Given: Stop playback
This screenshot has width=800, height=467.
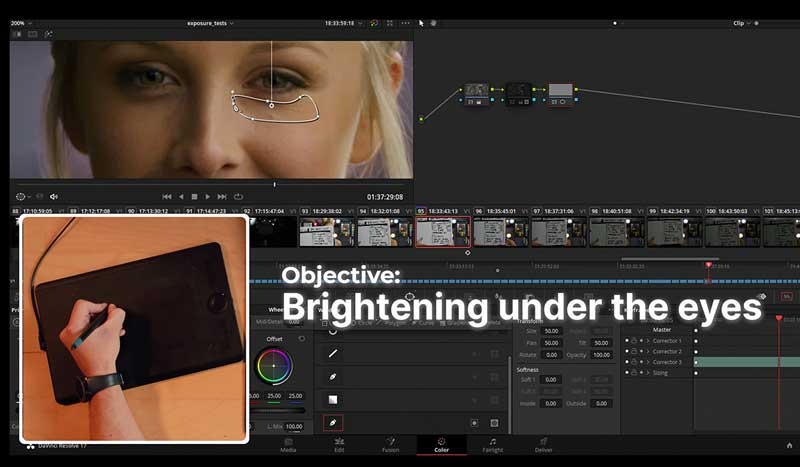Looking at the screenshot, I should click(194, 196).
